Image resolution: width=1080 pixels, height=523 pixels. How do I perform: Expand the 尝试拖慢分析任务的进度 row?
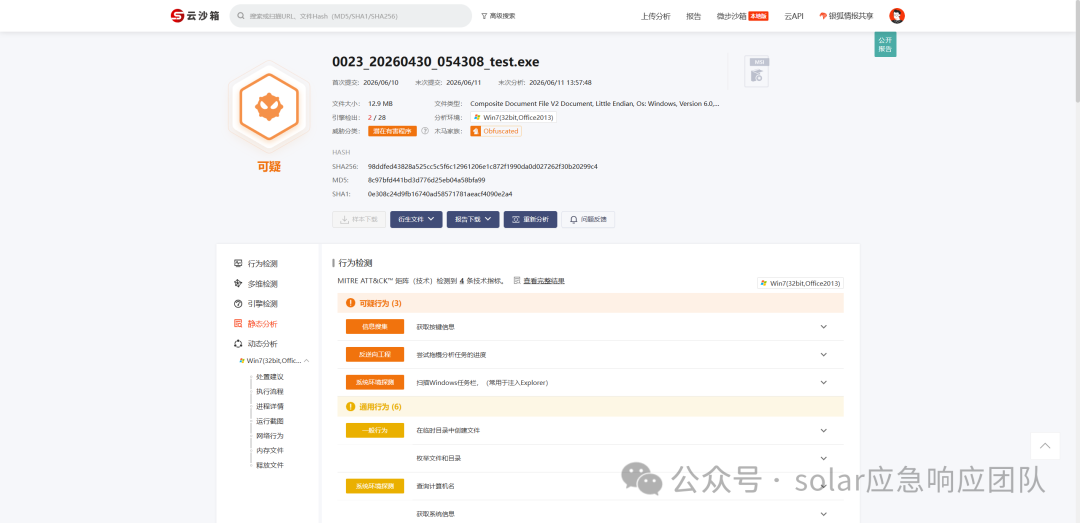[824, 354]
